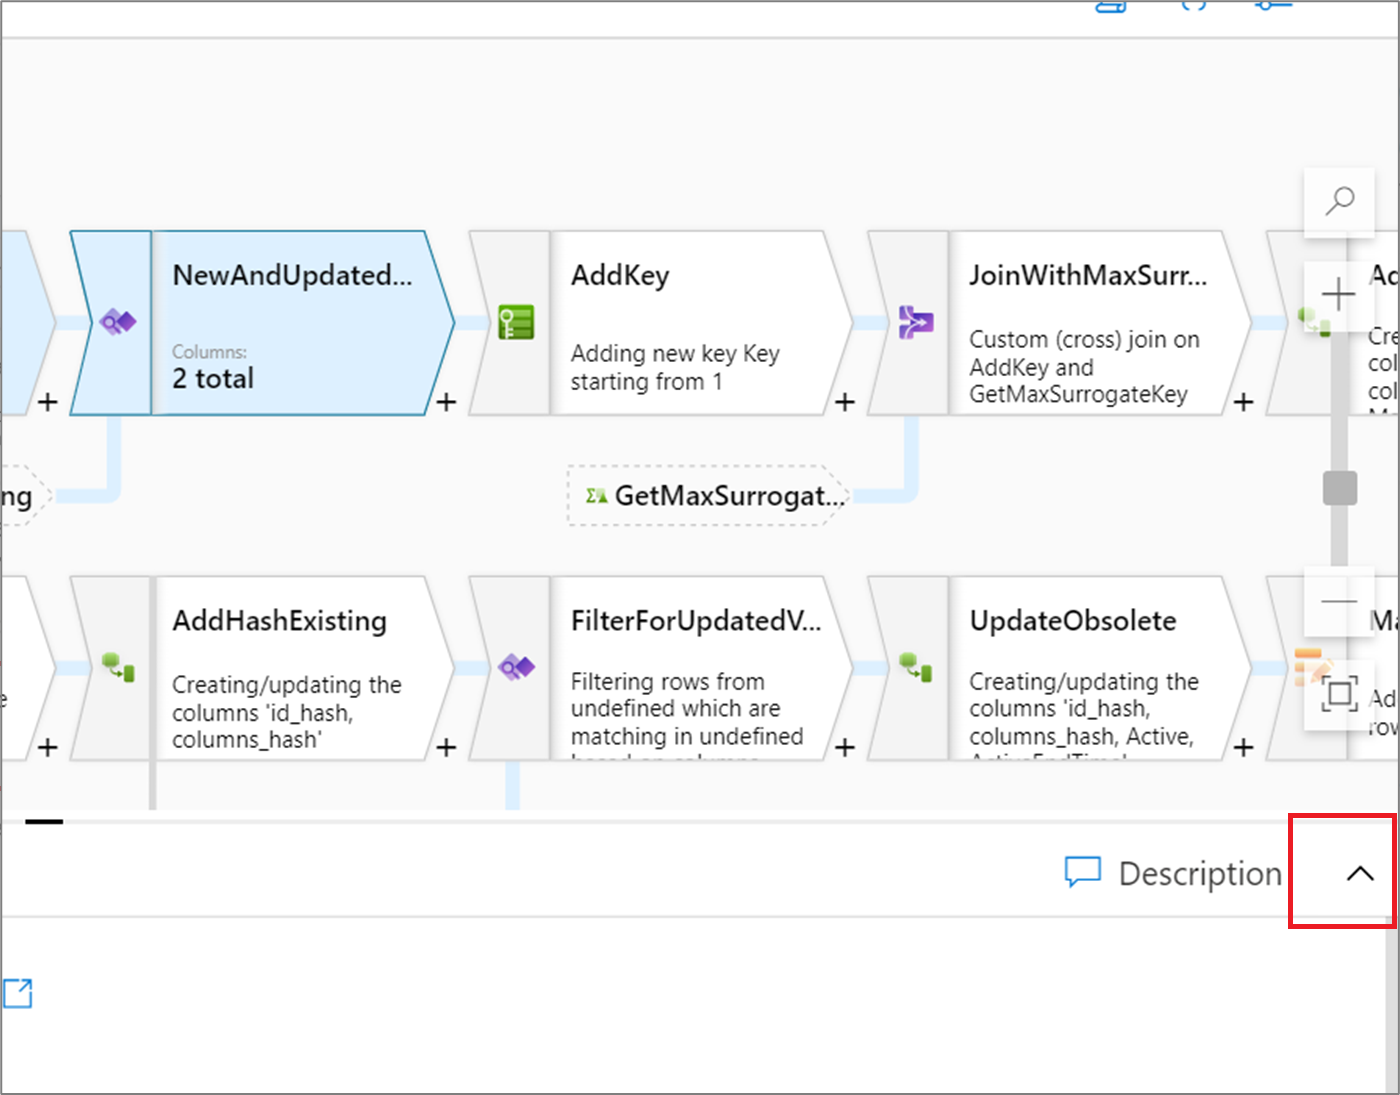Click the FilterForUpdatedV filter icon

[x=516, y=667]
